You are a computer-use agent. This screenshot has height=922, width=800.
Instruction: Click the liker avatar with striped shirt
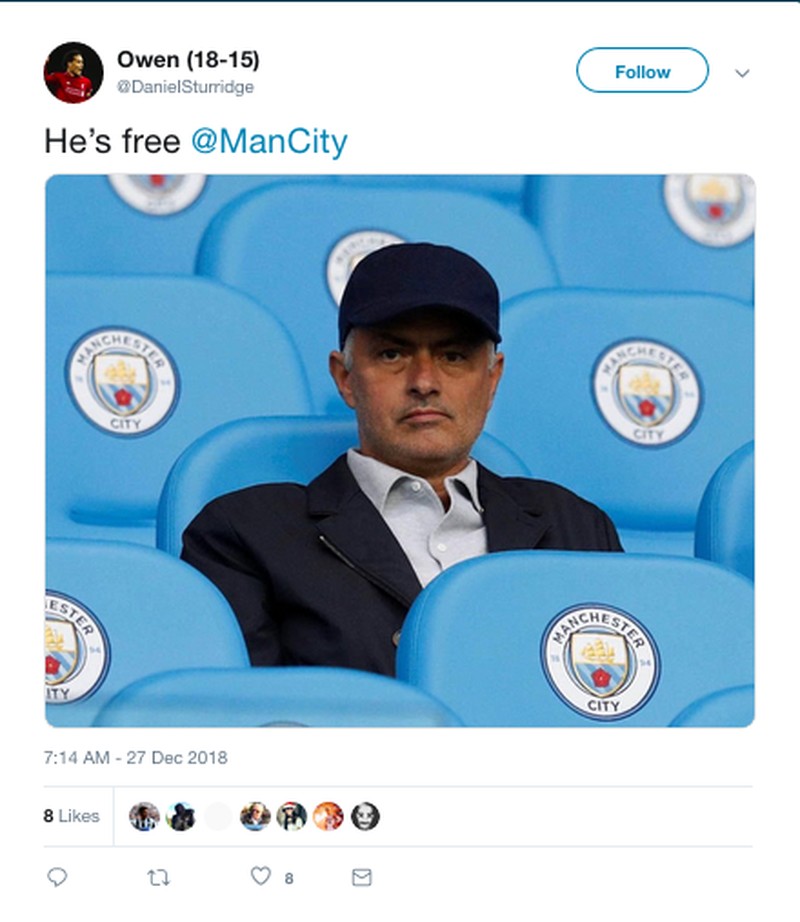(x=145, y=816)
